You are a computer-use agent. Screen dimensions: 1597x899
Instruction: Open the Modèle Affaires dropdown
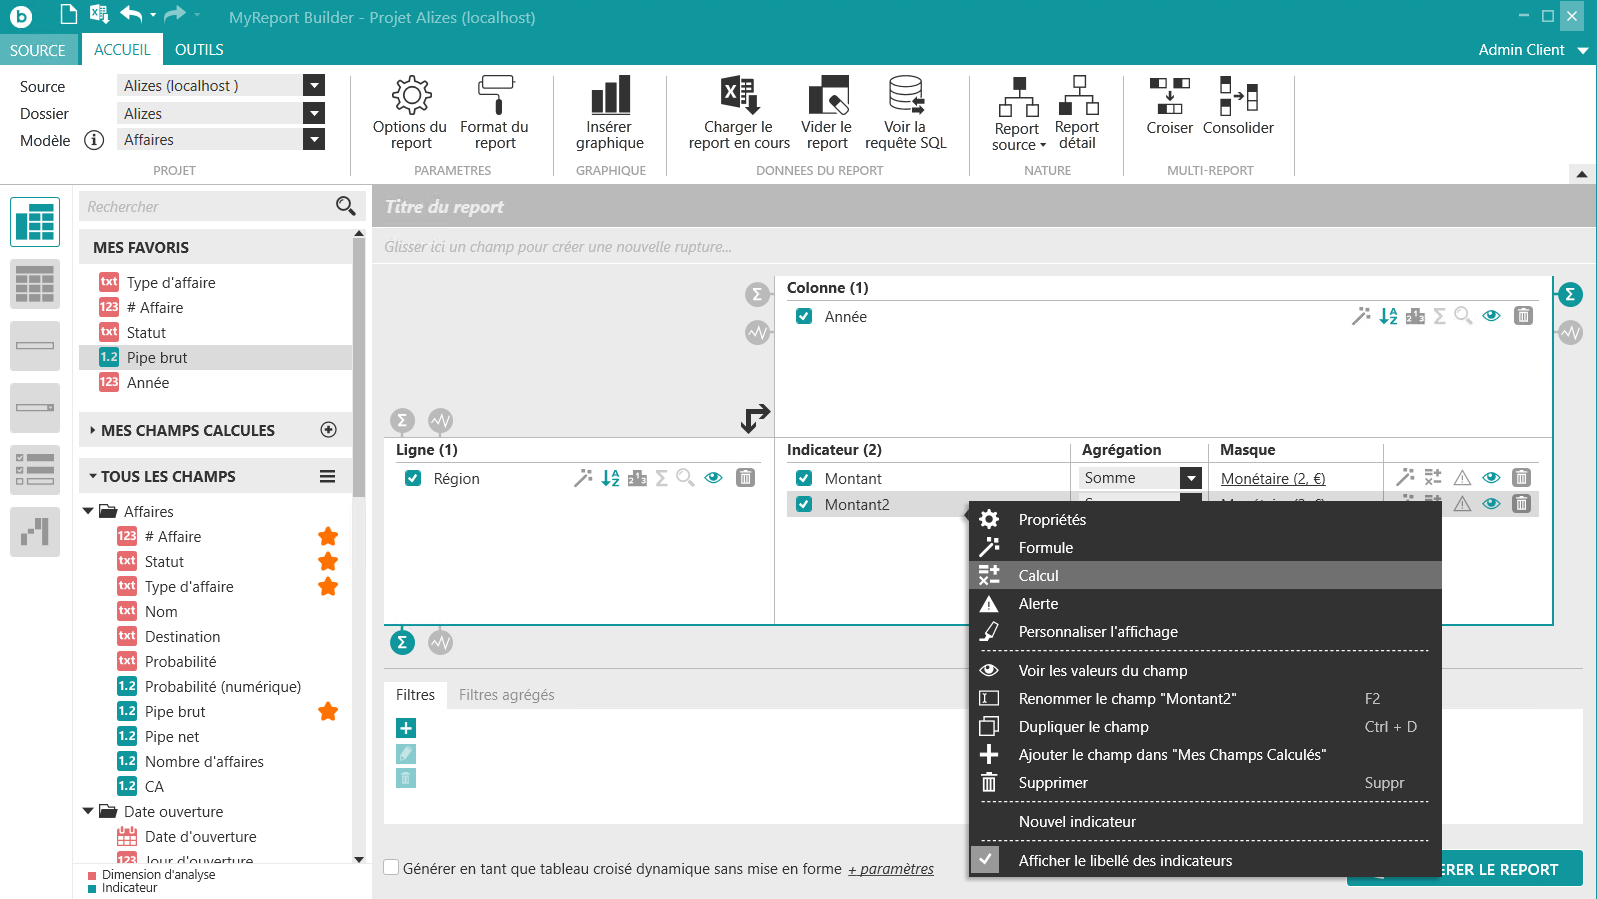(314, 140)
